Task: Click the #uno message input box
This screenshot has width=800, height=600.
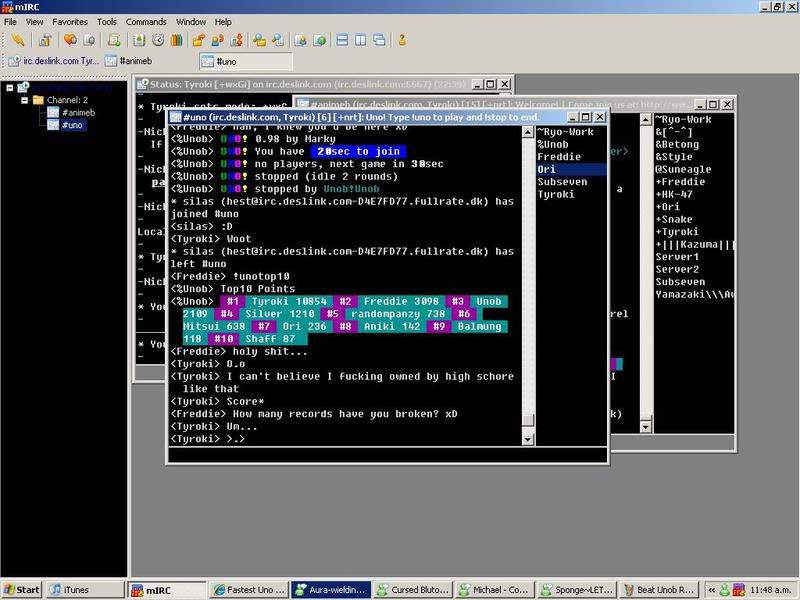Action: pos(388,456)
